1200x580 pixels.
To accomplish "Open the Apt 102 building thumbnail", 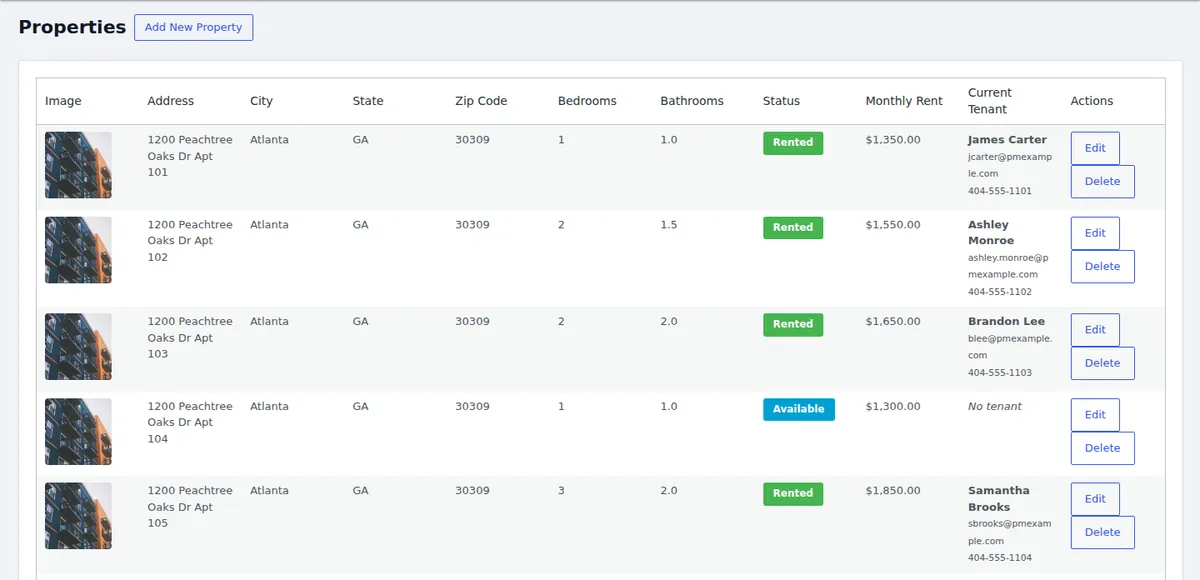I will coord(78,250).
